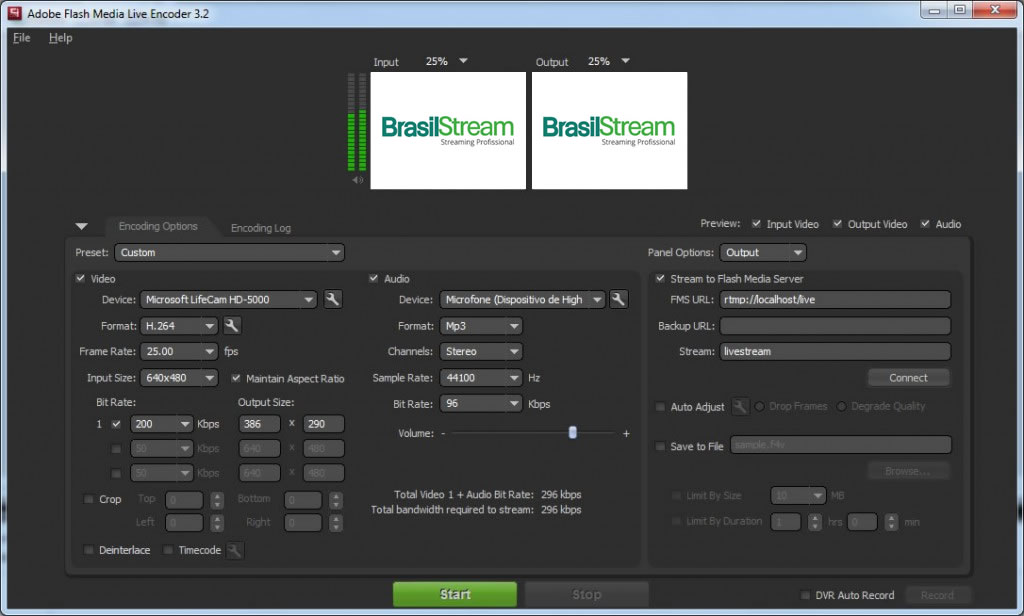This screenshot has width=1024, height=616.
Task: Open Input Size 640x480 dropdown
Action: point(179,378)
